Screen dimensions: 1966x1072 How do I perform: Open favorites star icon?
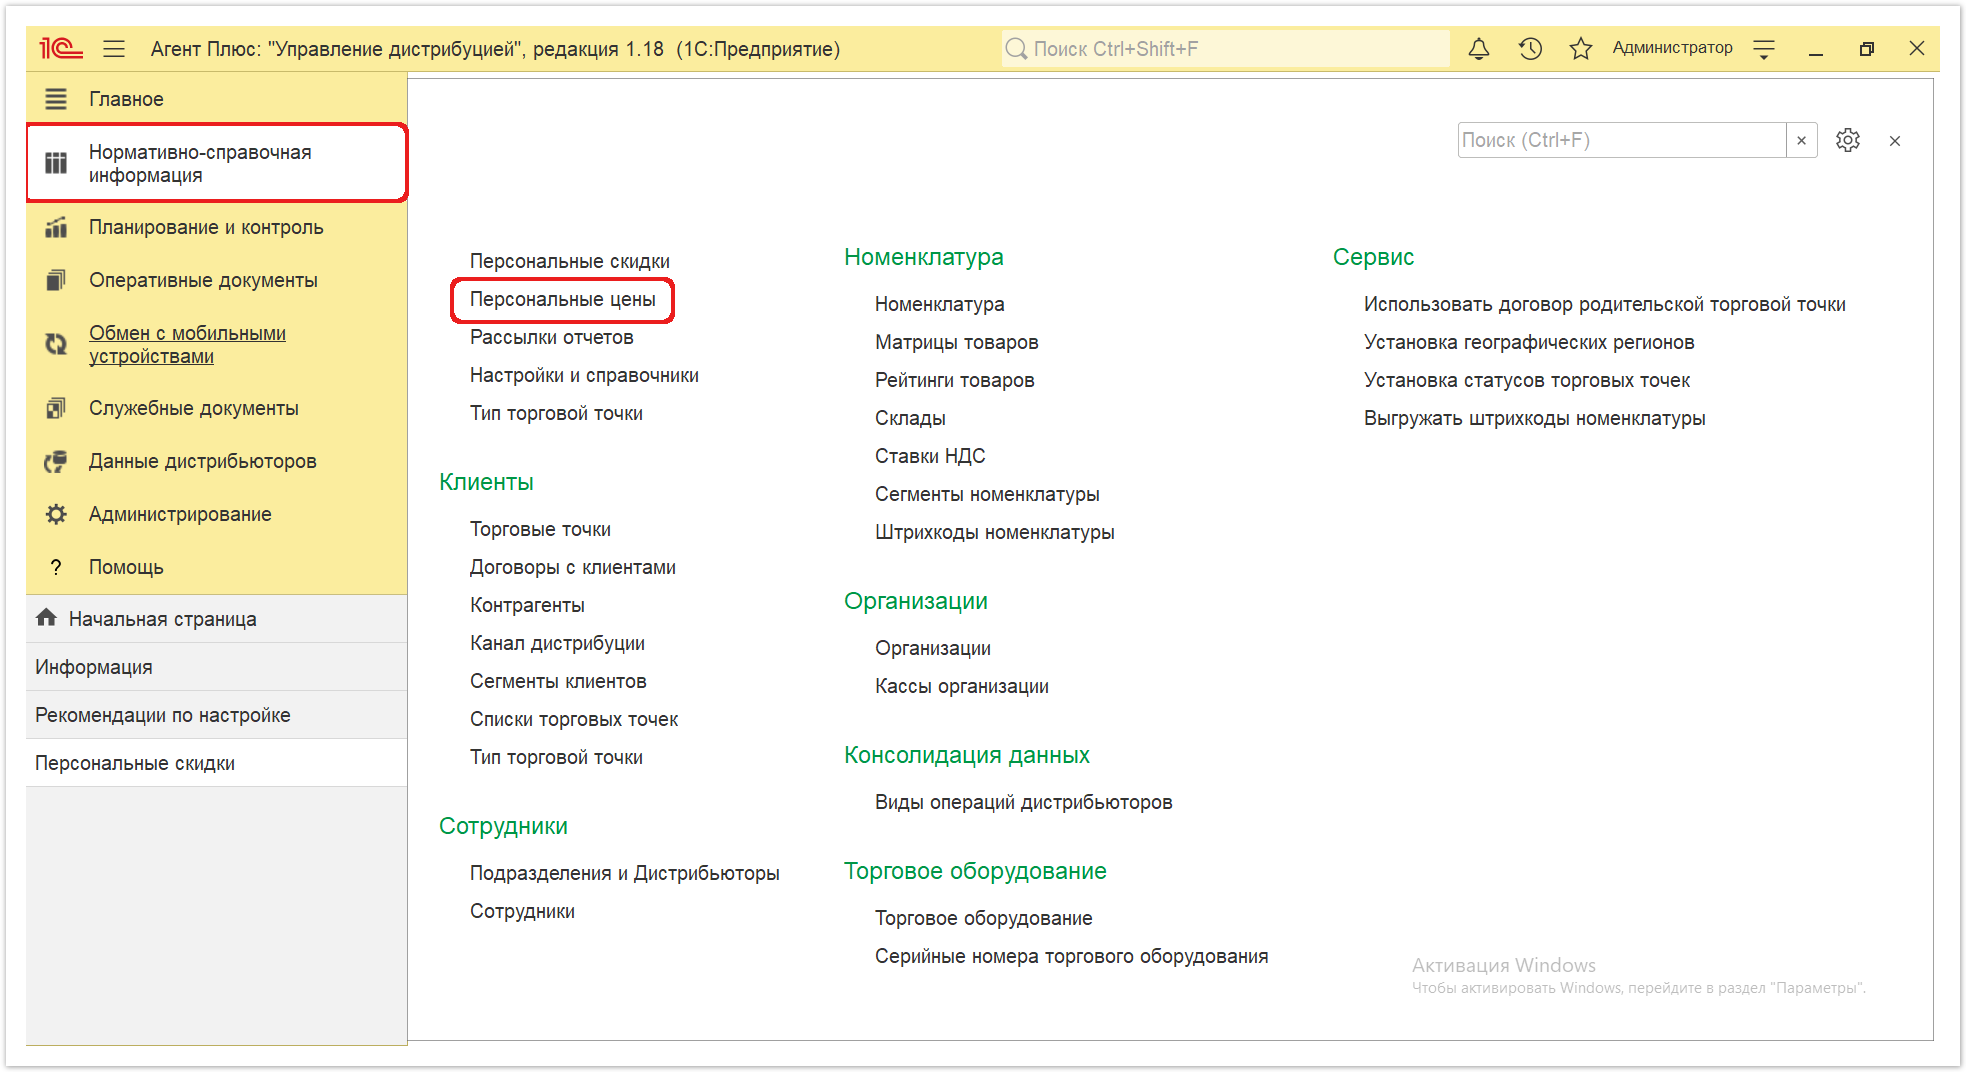click(x=1580, y=48)
